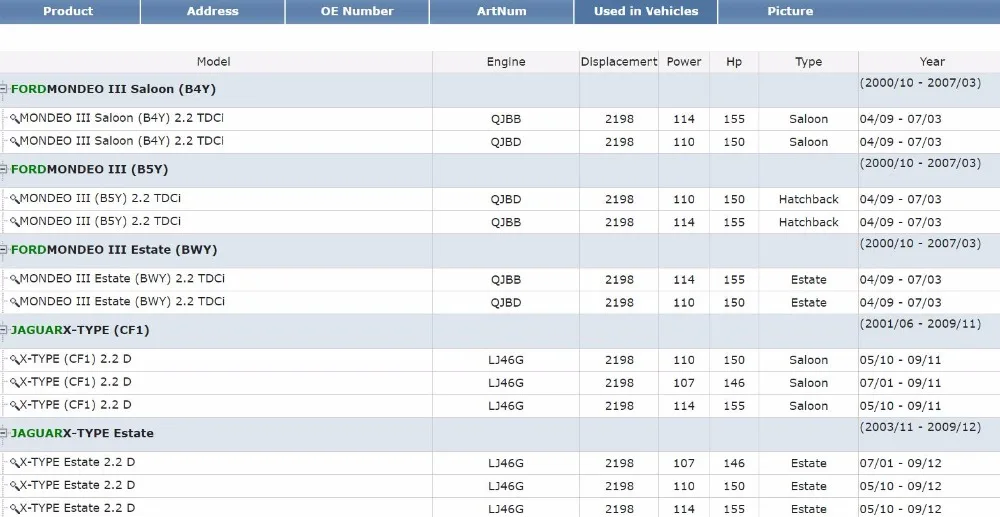
Task: Click magnifier icon for X-TYPE (CF1) 155 Hp row
Action: pyautogui.click(x=15, y=405)
